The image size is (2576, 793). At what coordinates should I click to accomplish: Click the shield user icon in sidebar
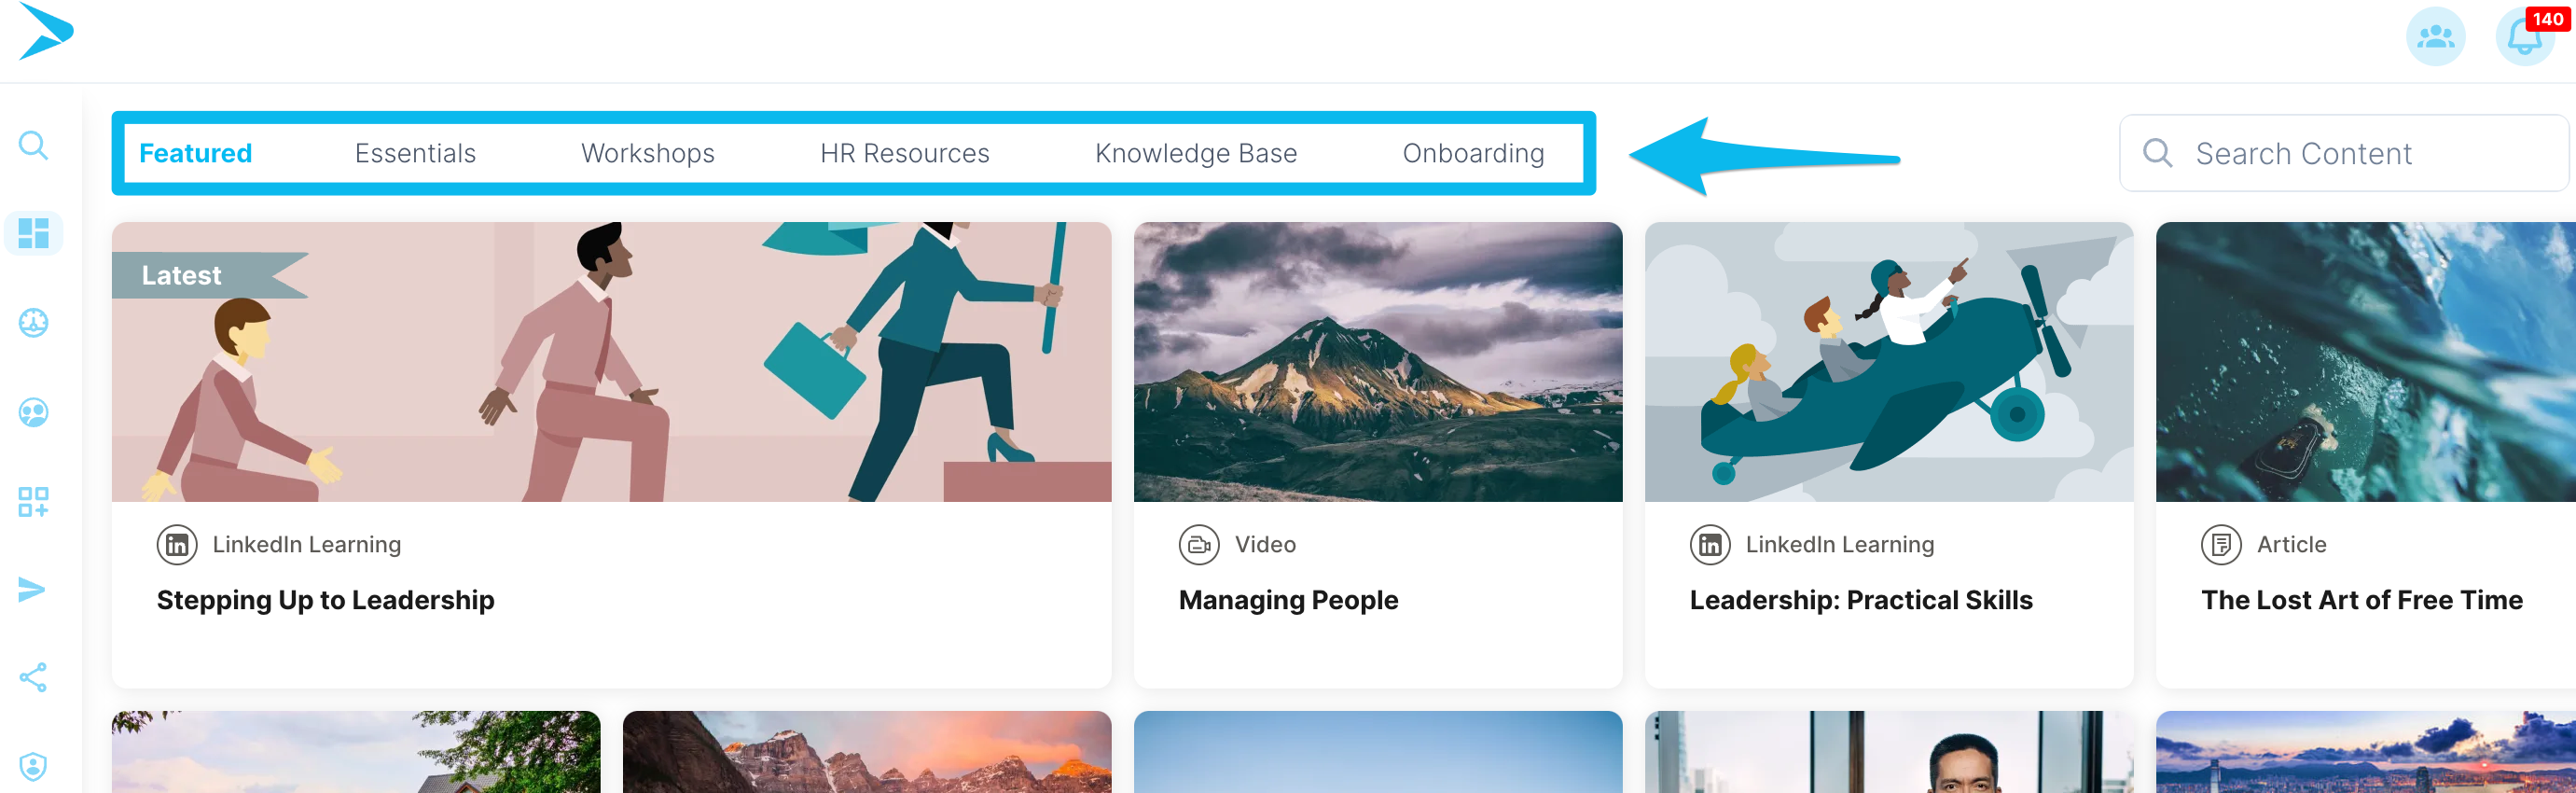[33, 766]
